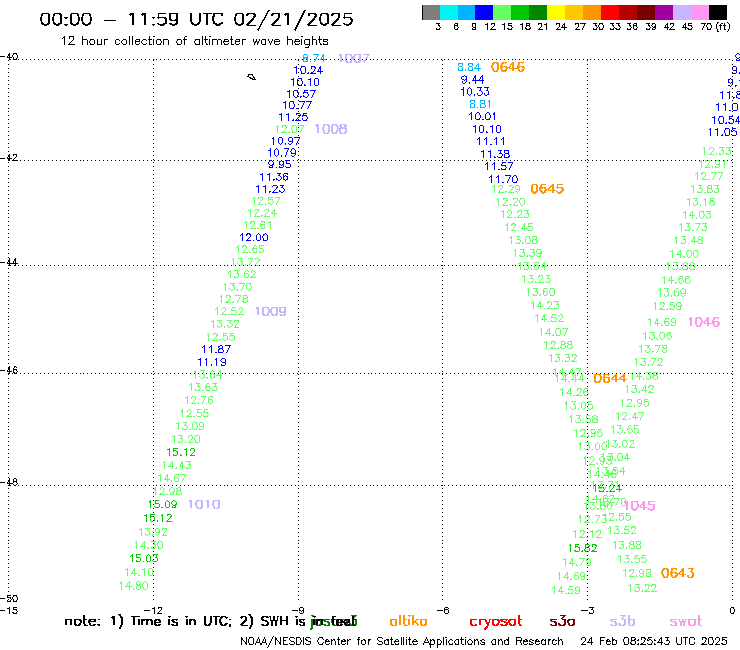Click the yellow legend color swatch
Image resolution: width=740 pixels, height=650 pixels.
tap(556, 12)
